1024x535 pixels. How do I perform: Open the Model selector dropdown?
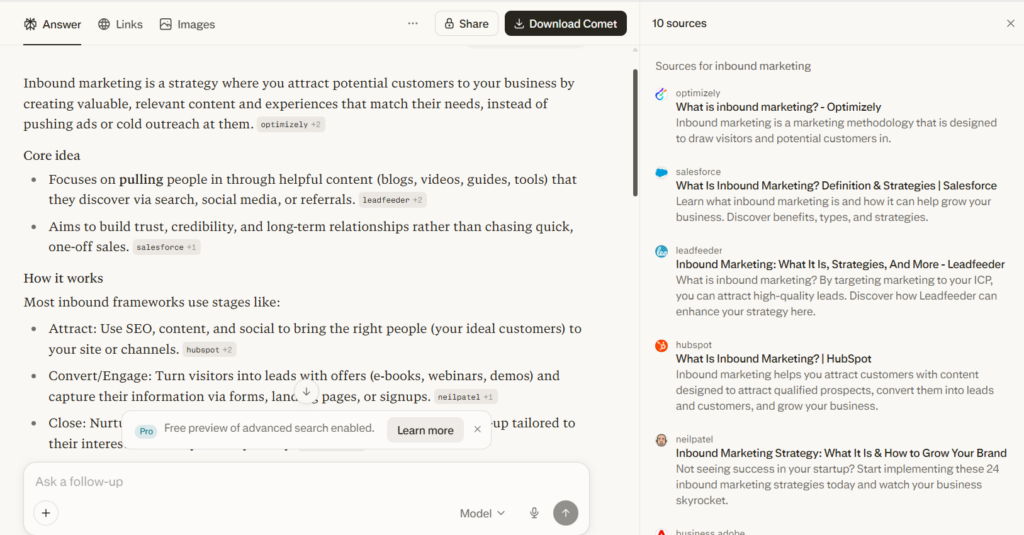pos(482,513)
